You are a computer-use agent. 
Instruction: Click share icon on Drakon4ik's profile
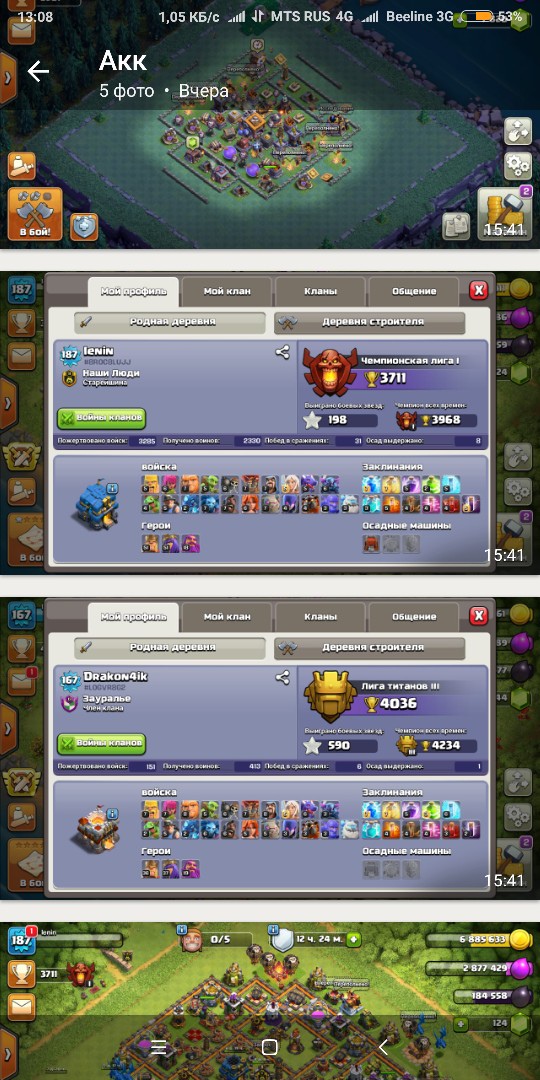282,678
